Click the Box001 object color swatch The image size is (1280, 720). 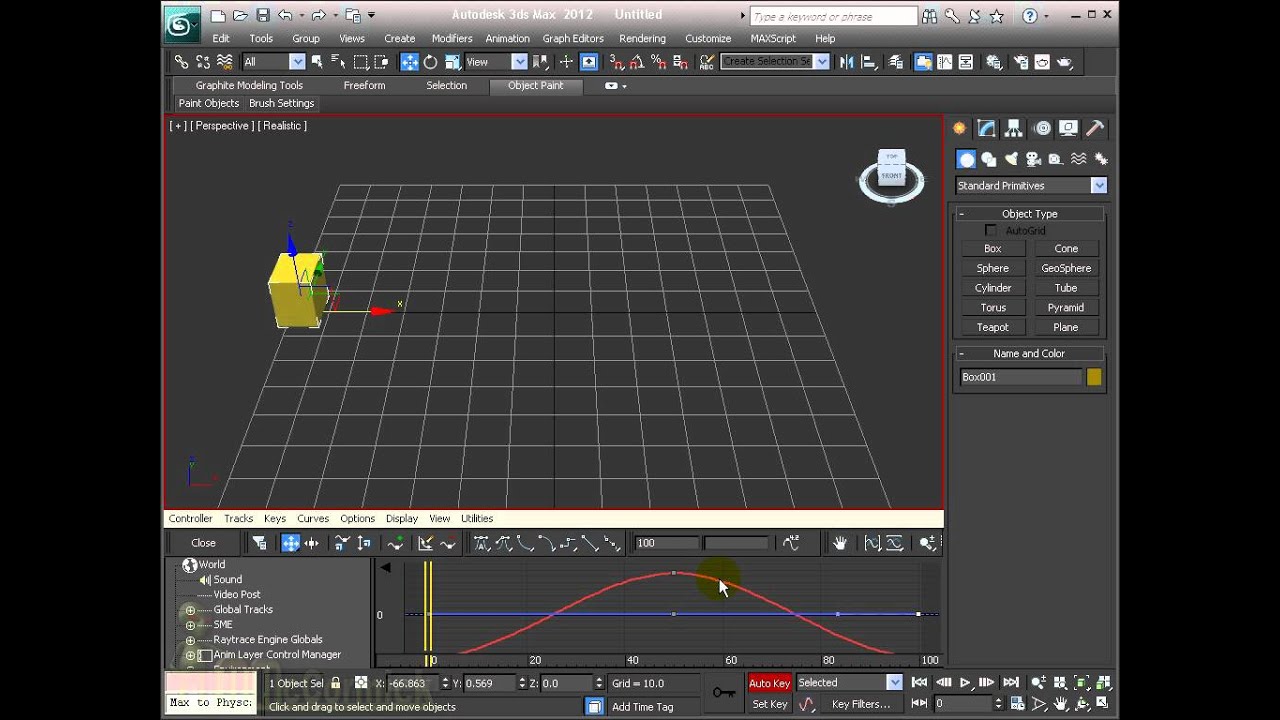tap(1094, 377)
